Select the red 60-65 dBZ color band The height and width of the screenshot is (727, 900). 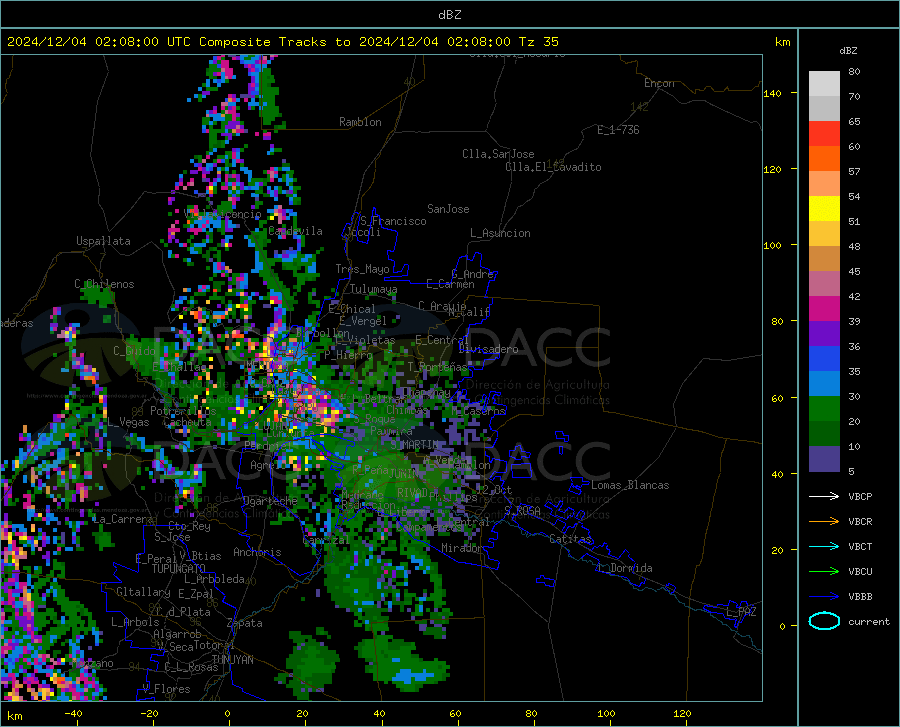tap(824, 134)
